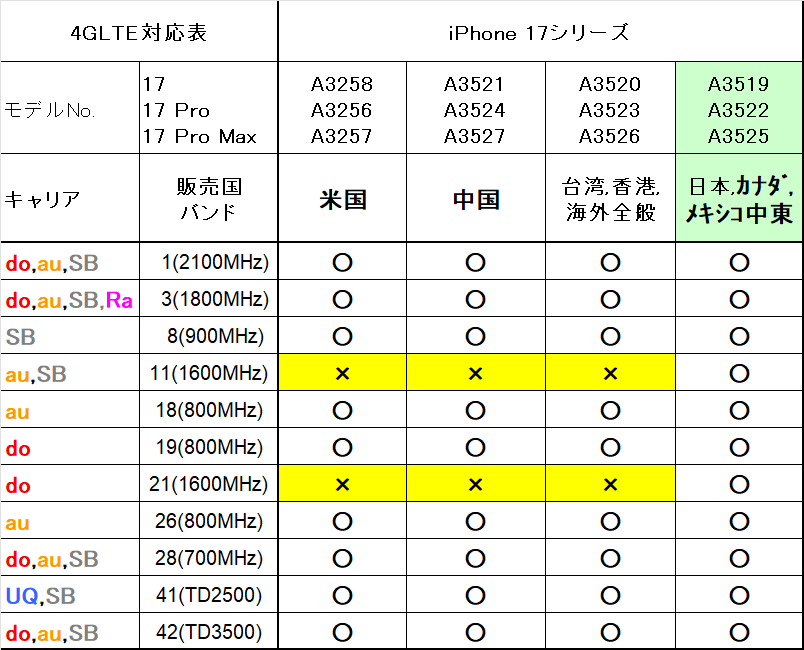Screen dimensions: 804x650
Task: Select the green cell with A3519 A3522 A3525
Action: pyautogui.click(x=739, y=108)
